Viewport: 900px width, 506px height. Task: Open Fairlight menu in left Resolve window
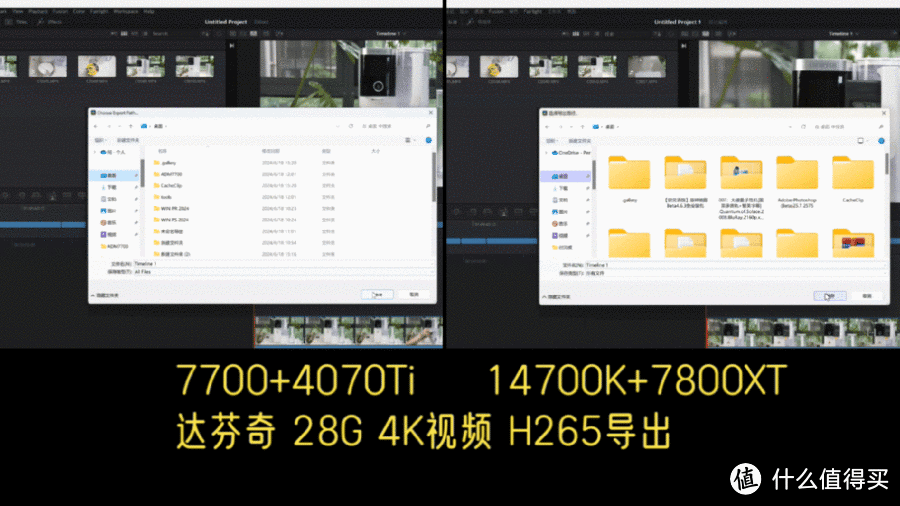(x=99, y=11)
